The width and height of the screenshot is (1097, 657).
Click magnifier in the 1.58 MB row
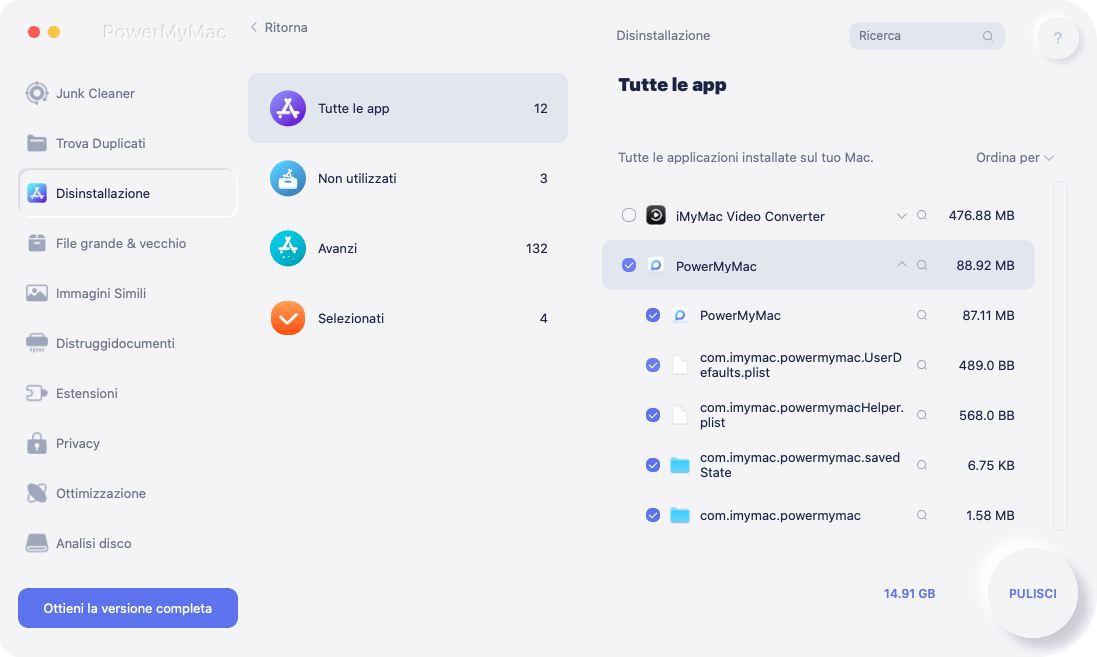(922, 515)
